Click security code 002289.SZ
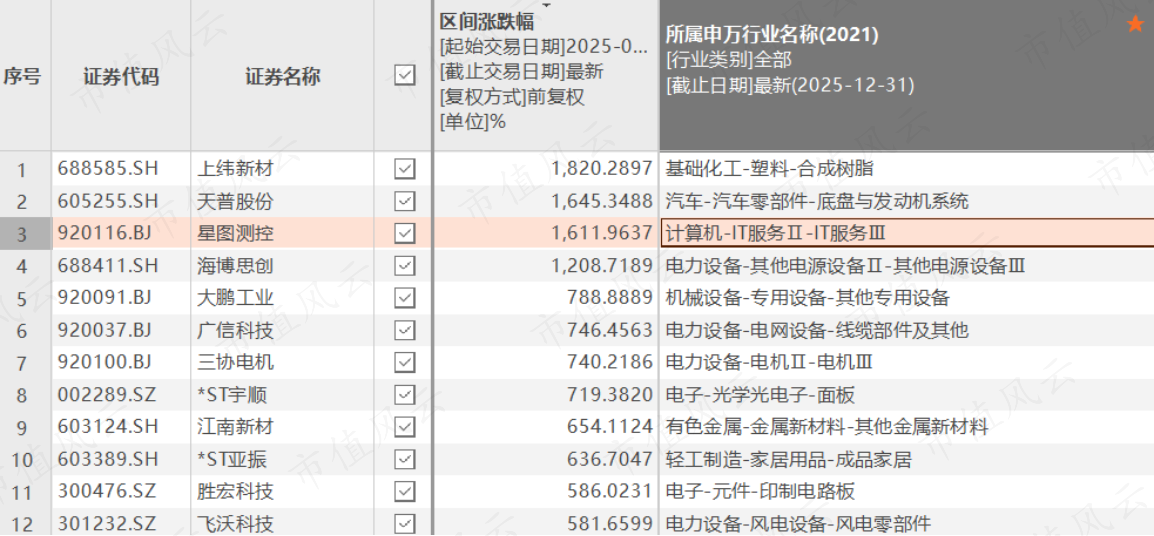This screenshot has height=536, width=1154. (107, 395)
